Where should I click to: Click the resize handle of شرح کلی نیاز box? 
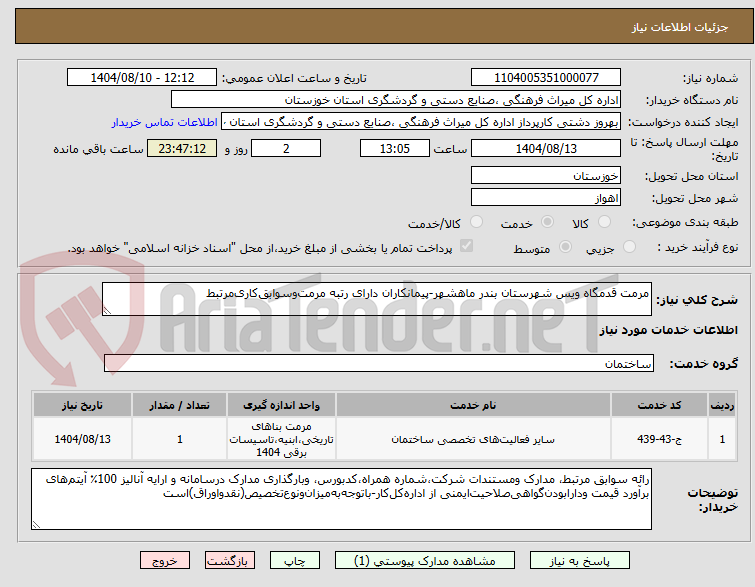click(107, 311)
